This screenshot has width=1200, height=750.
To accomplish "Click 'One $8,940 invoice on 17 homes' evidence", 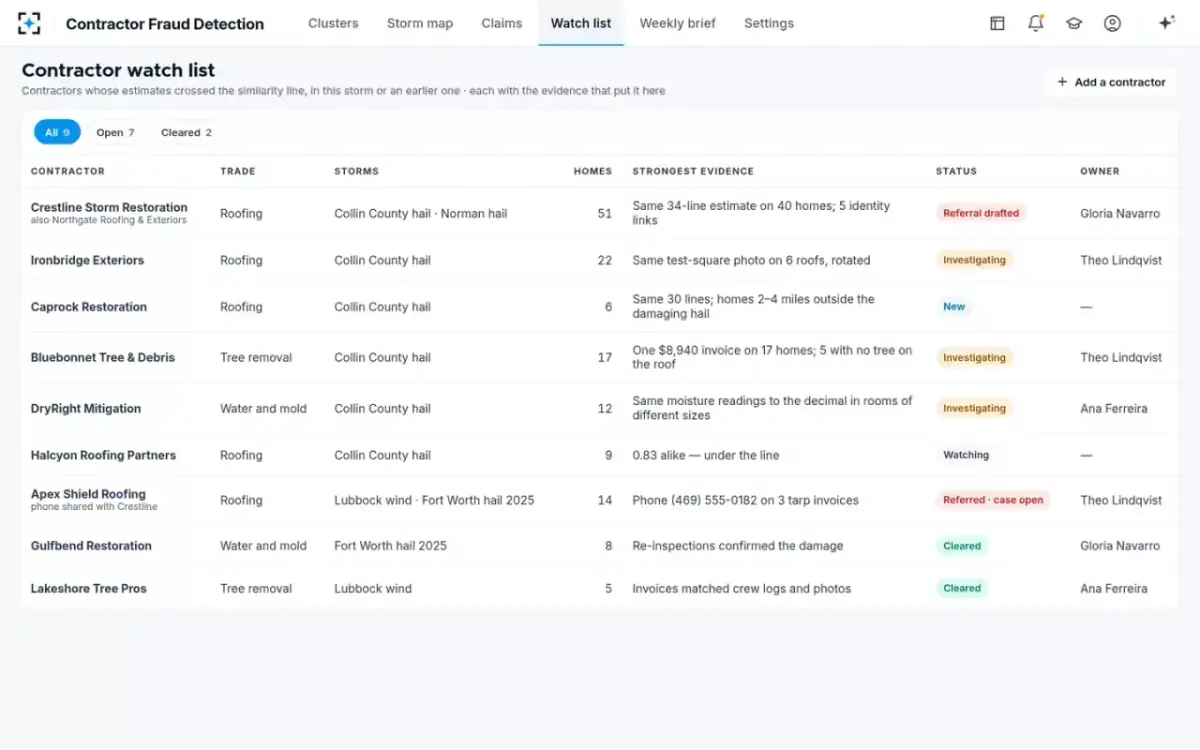I will 772,357.
